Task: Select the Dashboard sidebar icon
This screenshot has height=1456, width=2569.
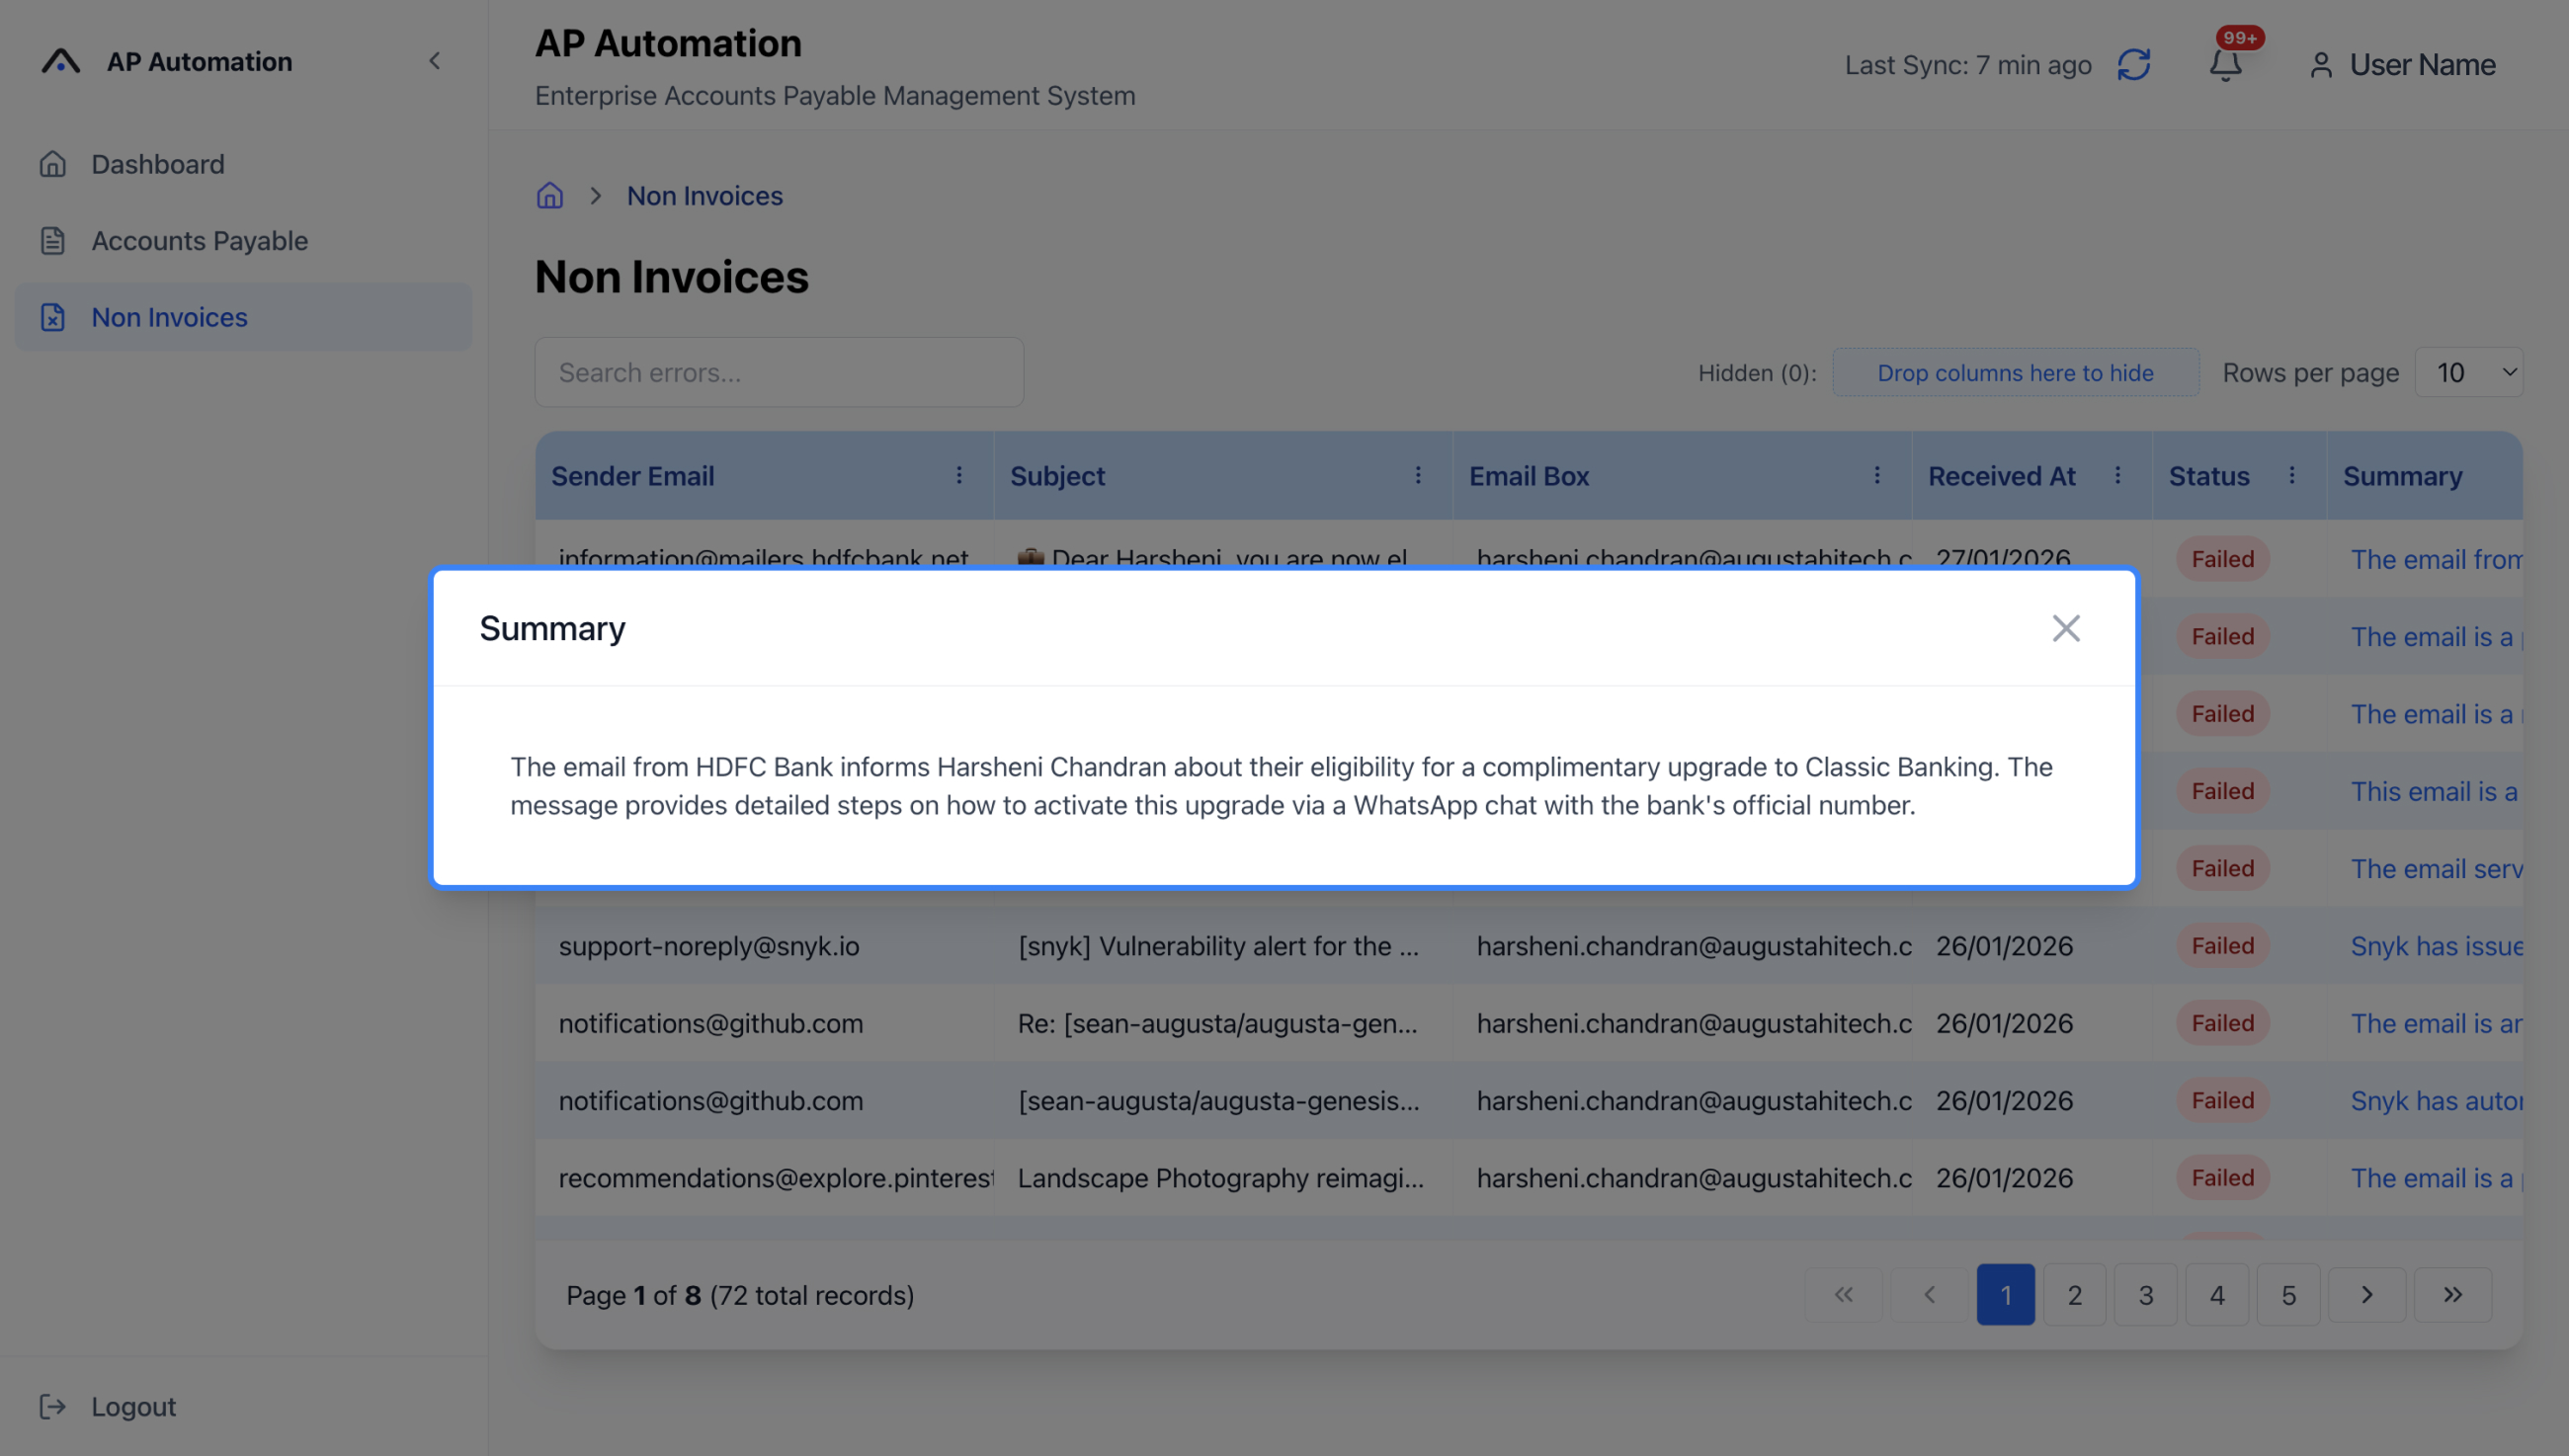Action: (x=53, y=163)
